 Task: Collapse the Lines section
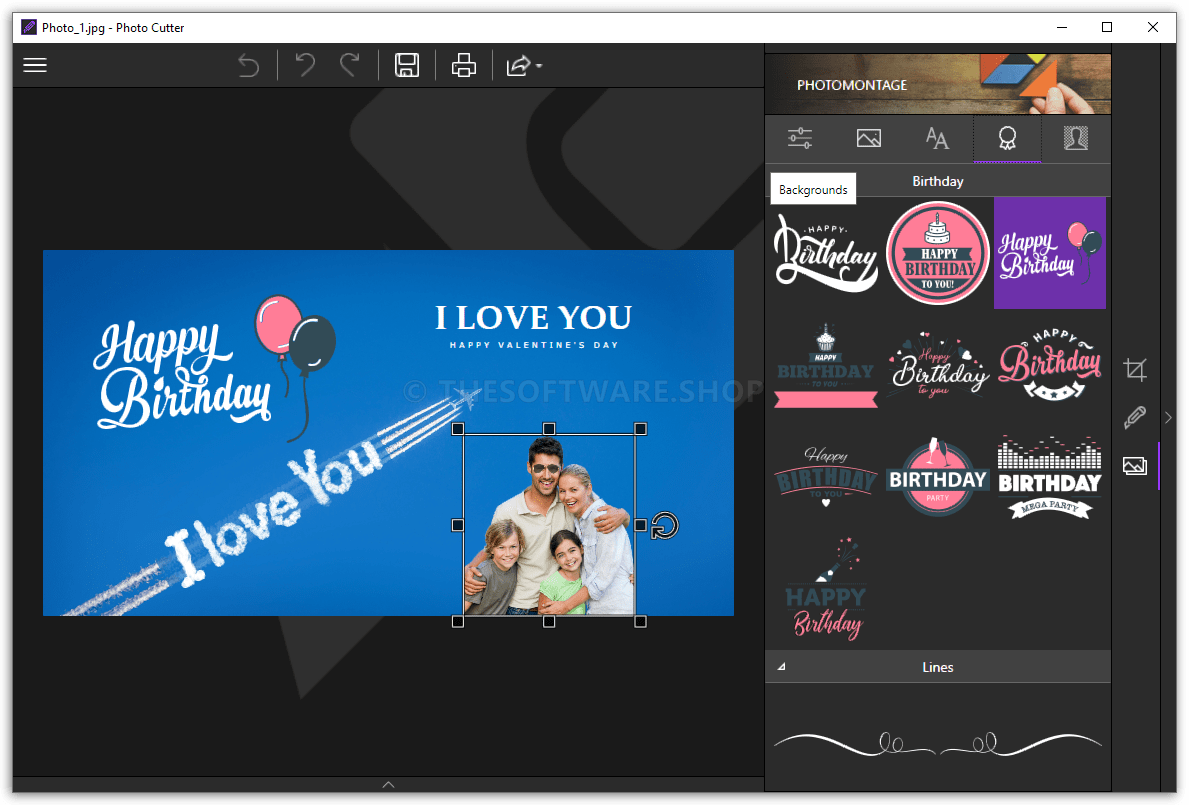pyautogui.click(x=781, y=666)
